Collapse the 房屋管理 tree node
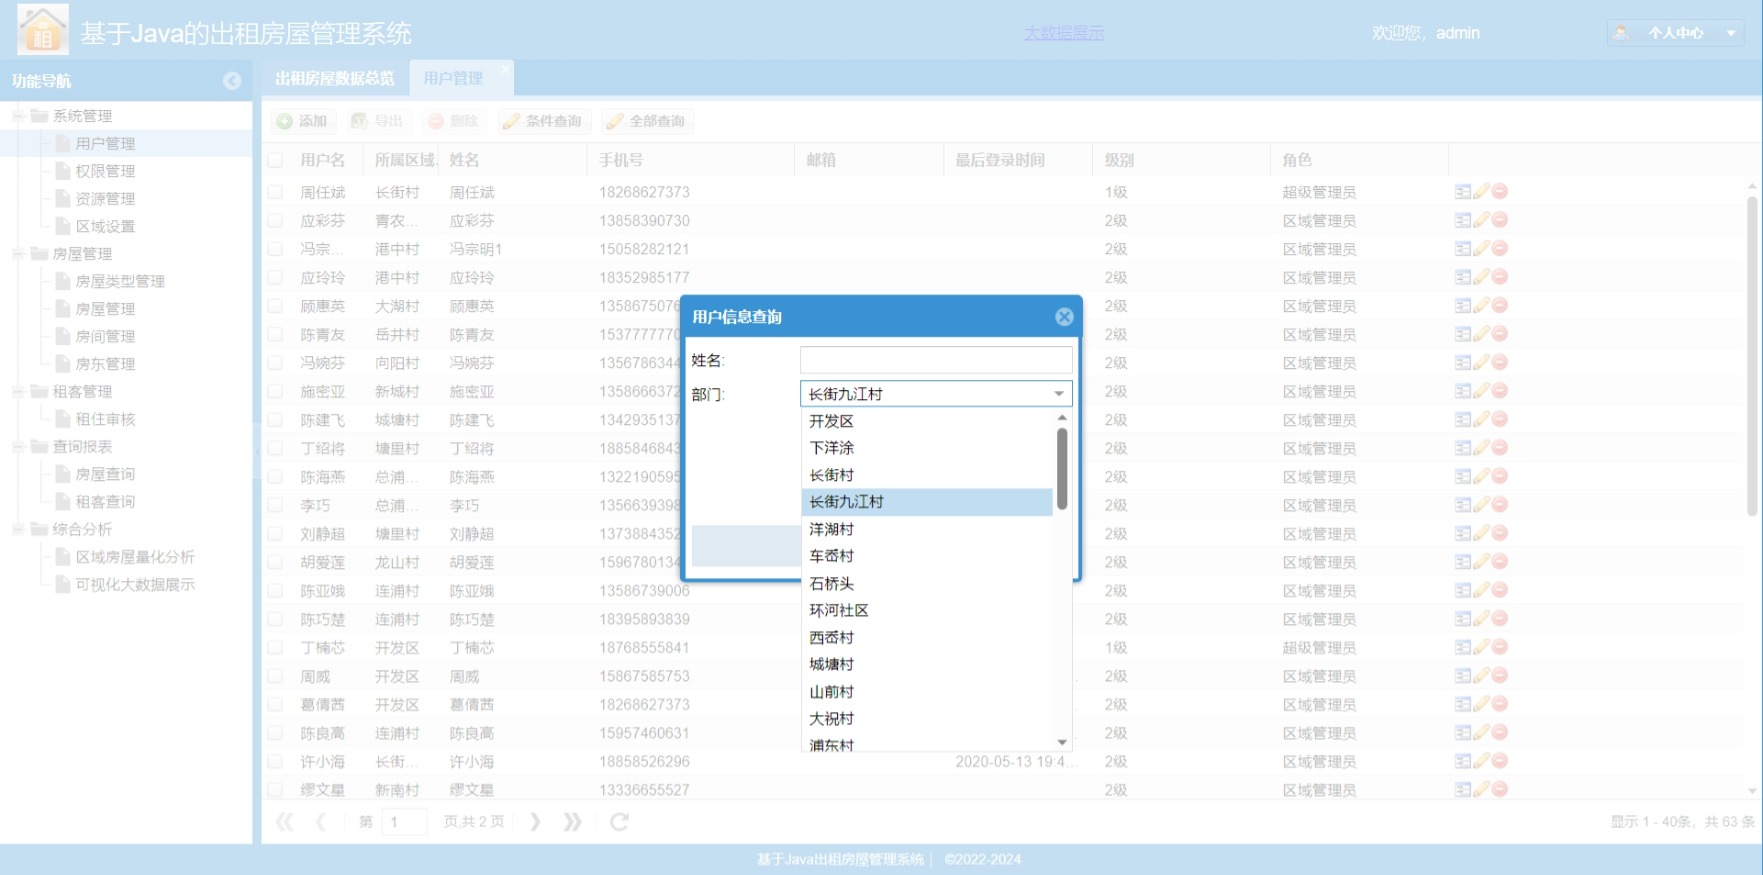The width and height of the screenshot is (1763, 875). [x=18, y=254]
